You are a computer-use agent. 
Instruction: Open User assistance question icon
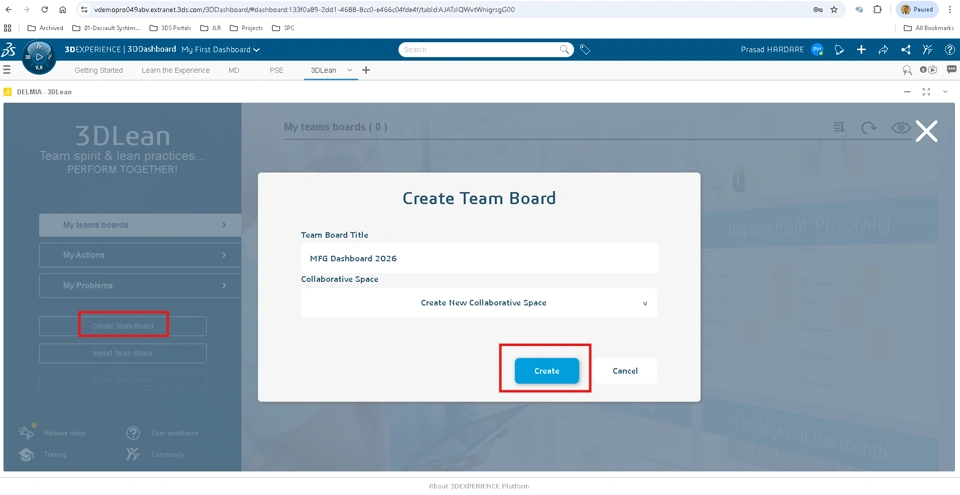pos(133,433)
